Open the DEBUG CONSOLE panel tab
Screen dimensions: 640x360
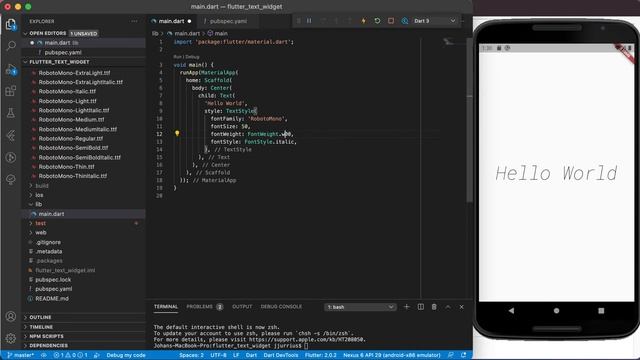coord(281,307)
